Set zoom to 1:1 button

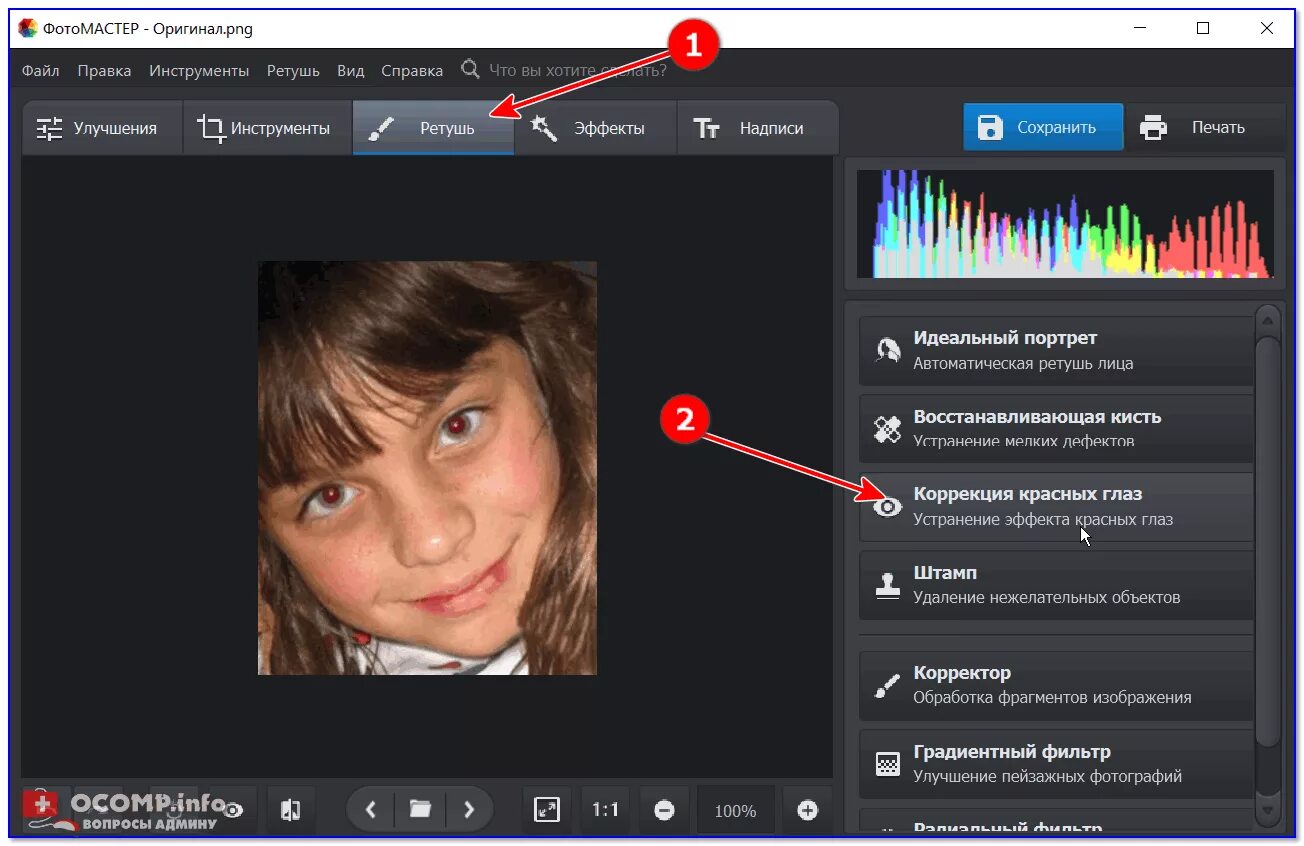[605, 810]
